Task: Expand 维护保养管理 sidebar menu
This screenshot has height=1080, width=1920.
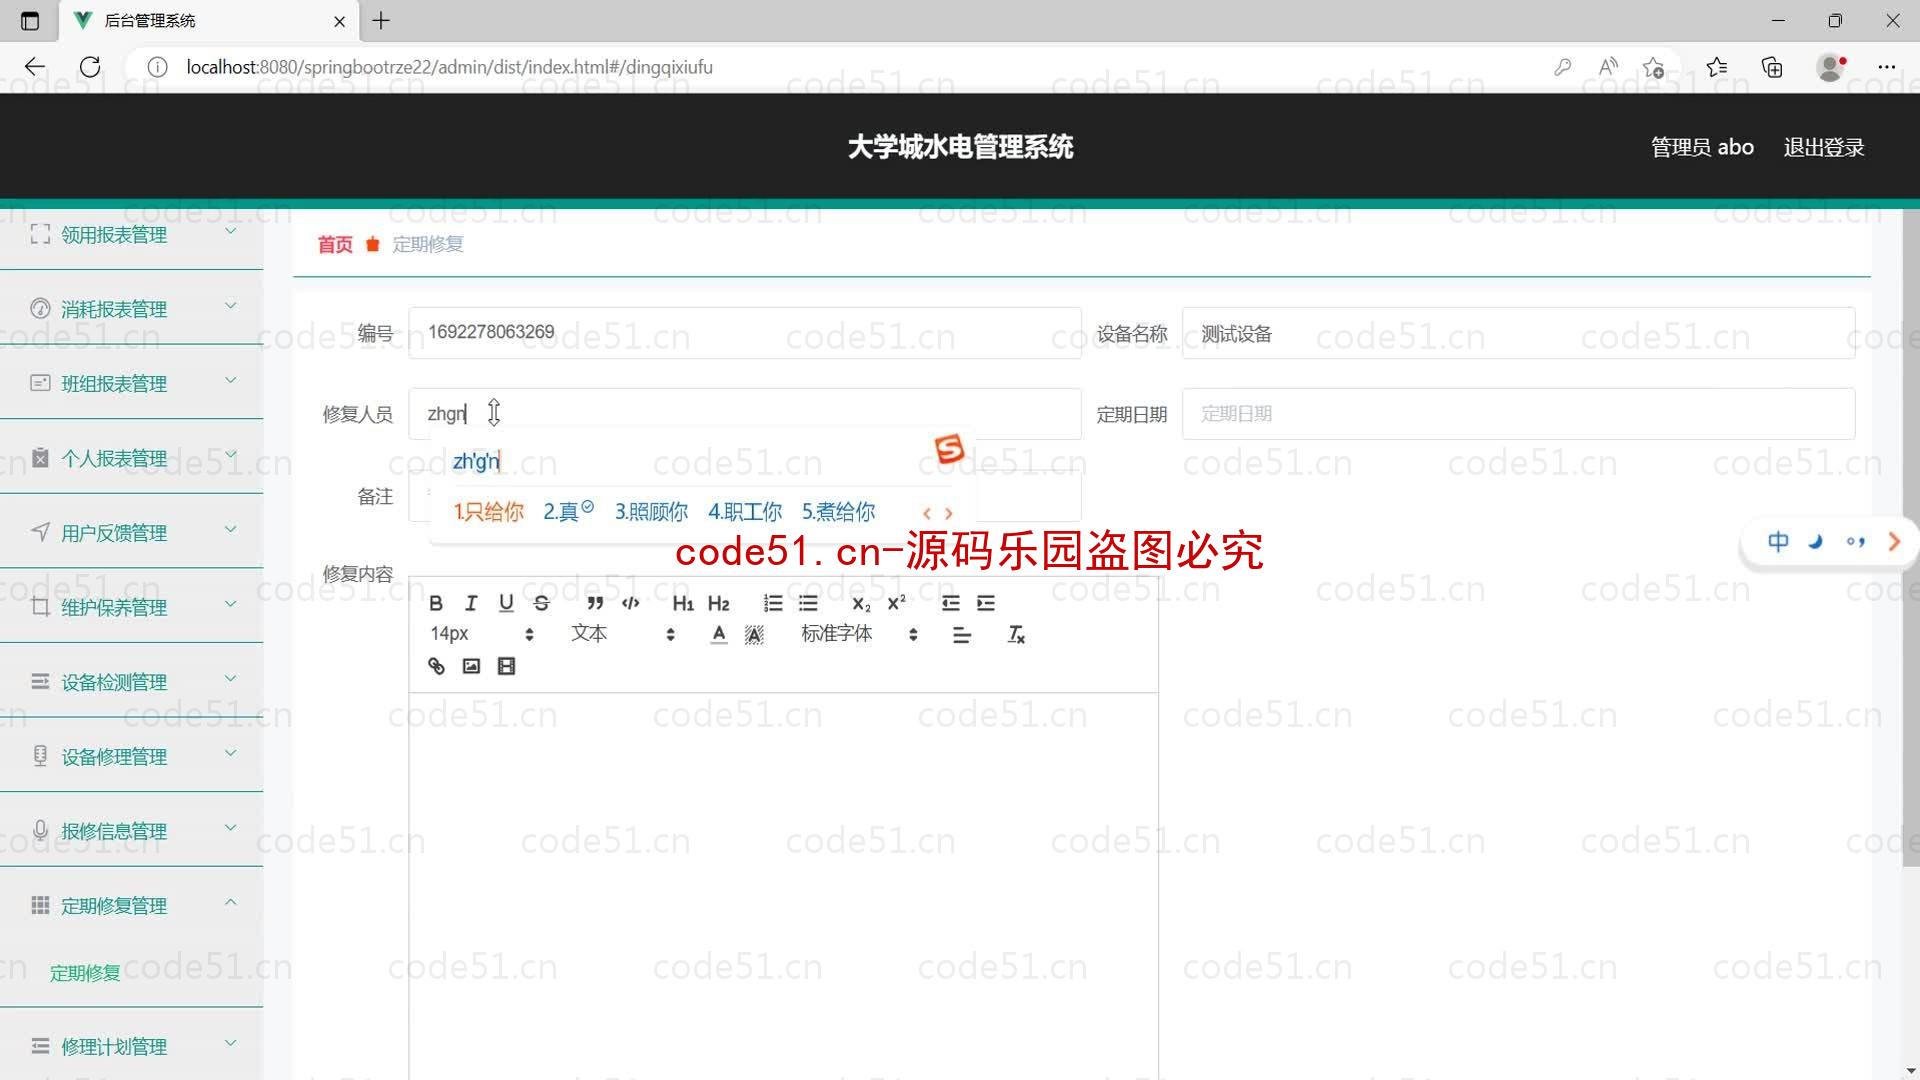Action: pos(131,607)
